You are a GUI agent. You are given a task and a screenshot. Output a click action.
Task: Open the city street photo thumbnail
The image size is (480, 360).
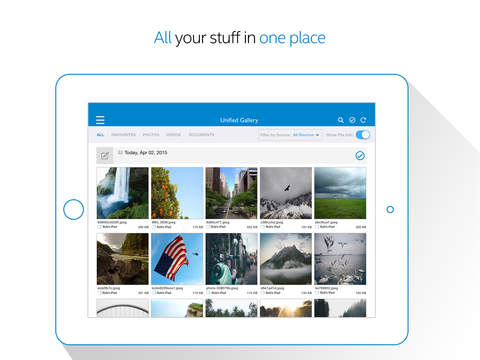click(x=231, y=193)
